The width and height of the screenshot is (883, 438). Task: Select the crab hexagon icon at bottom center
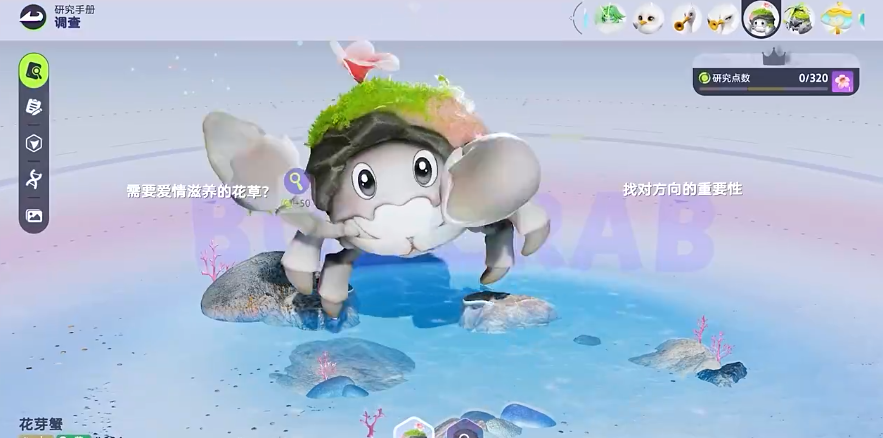pos(414,429)
